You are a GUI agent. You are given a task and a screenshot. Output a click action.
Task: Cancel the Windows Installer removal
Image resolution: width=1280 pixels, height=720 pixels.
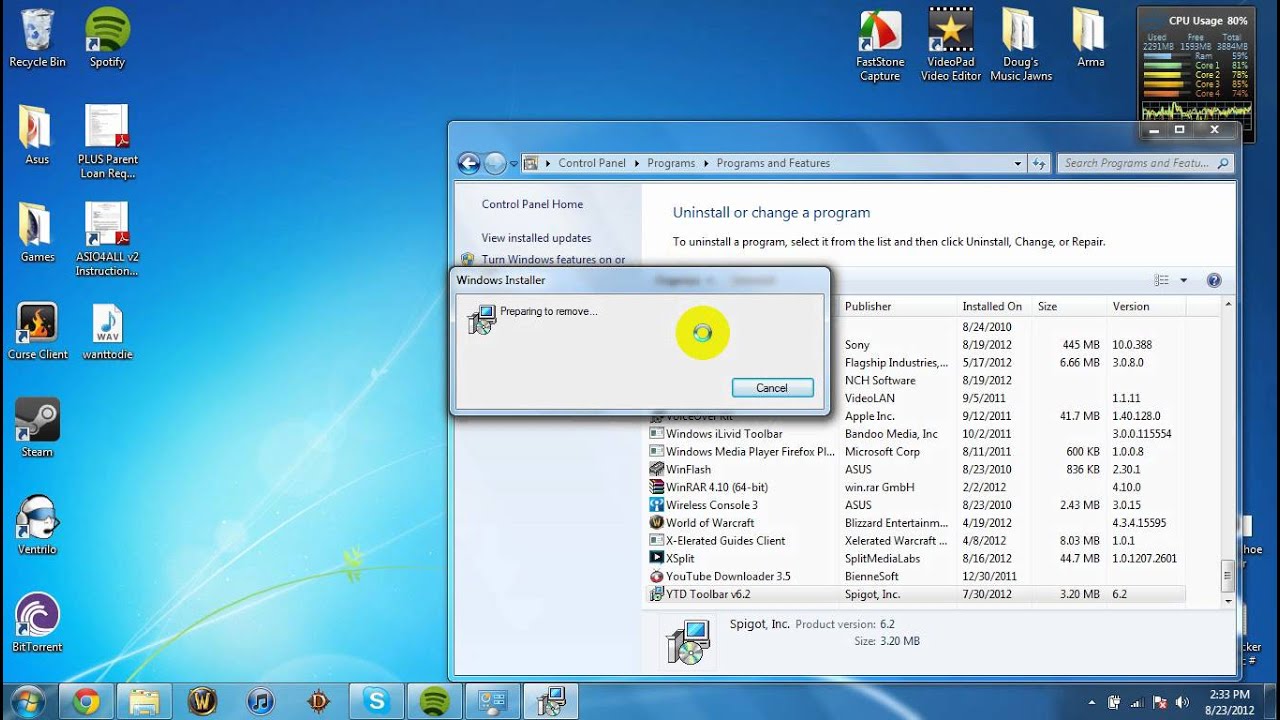772,388
